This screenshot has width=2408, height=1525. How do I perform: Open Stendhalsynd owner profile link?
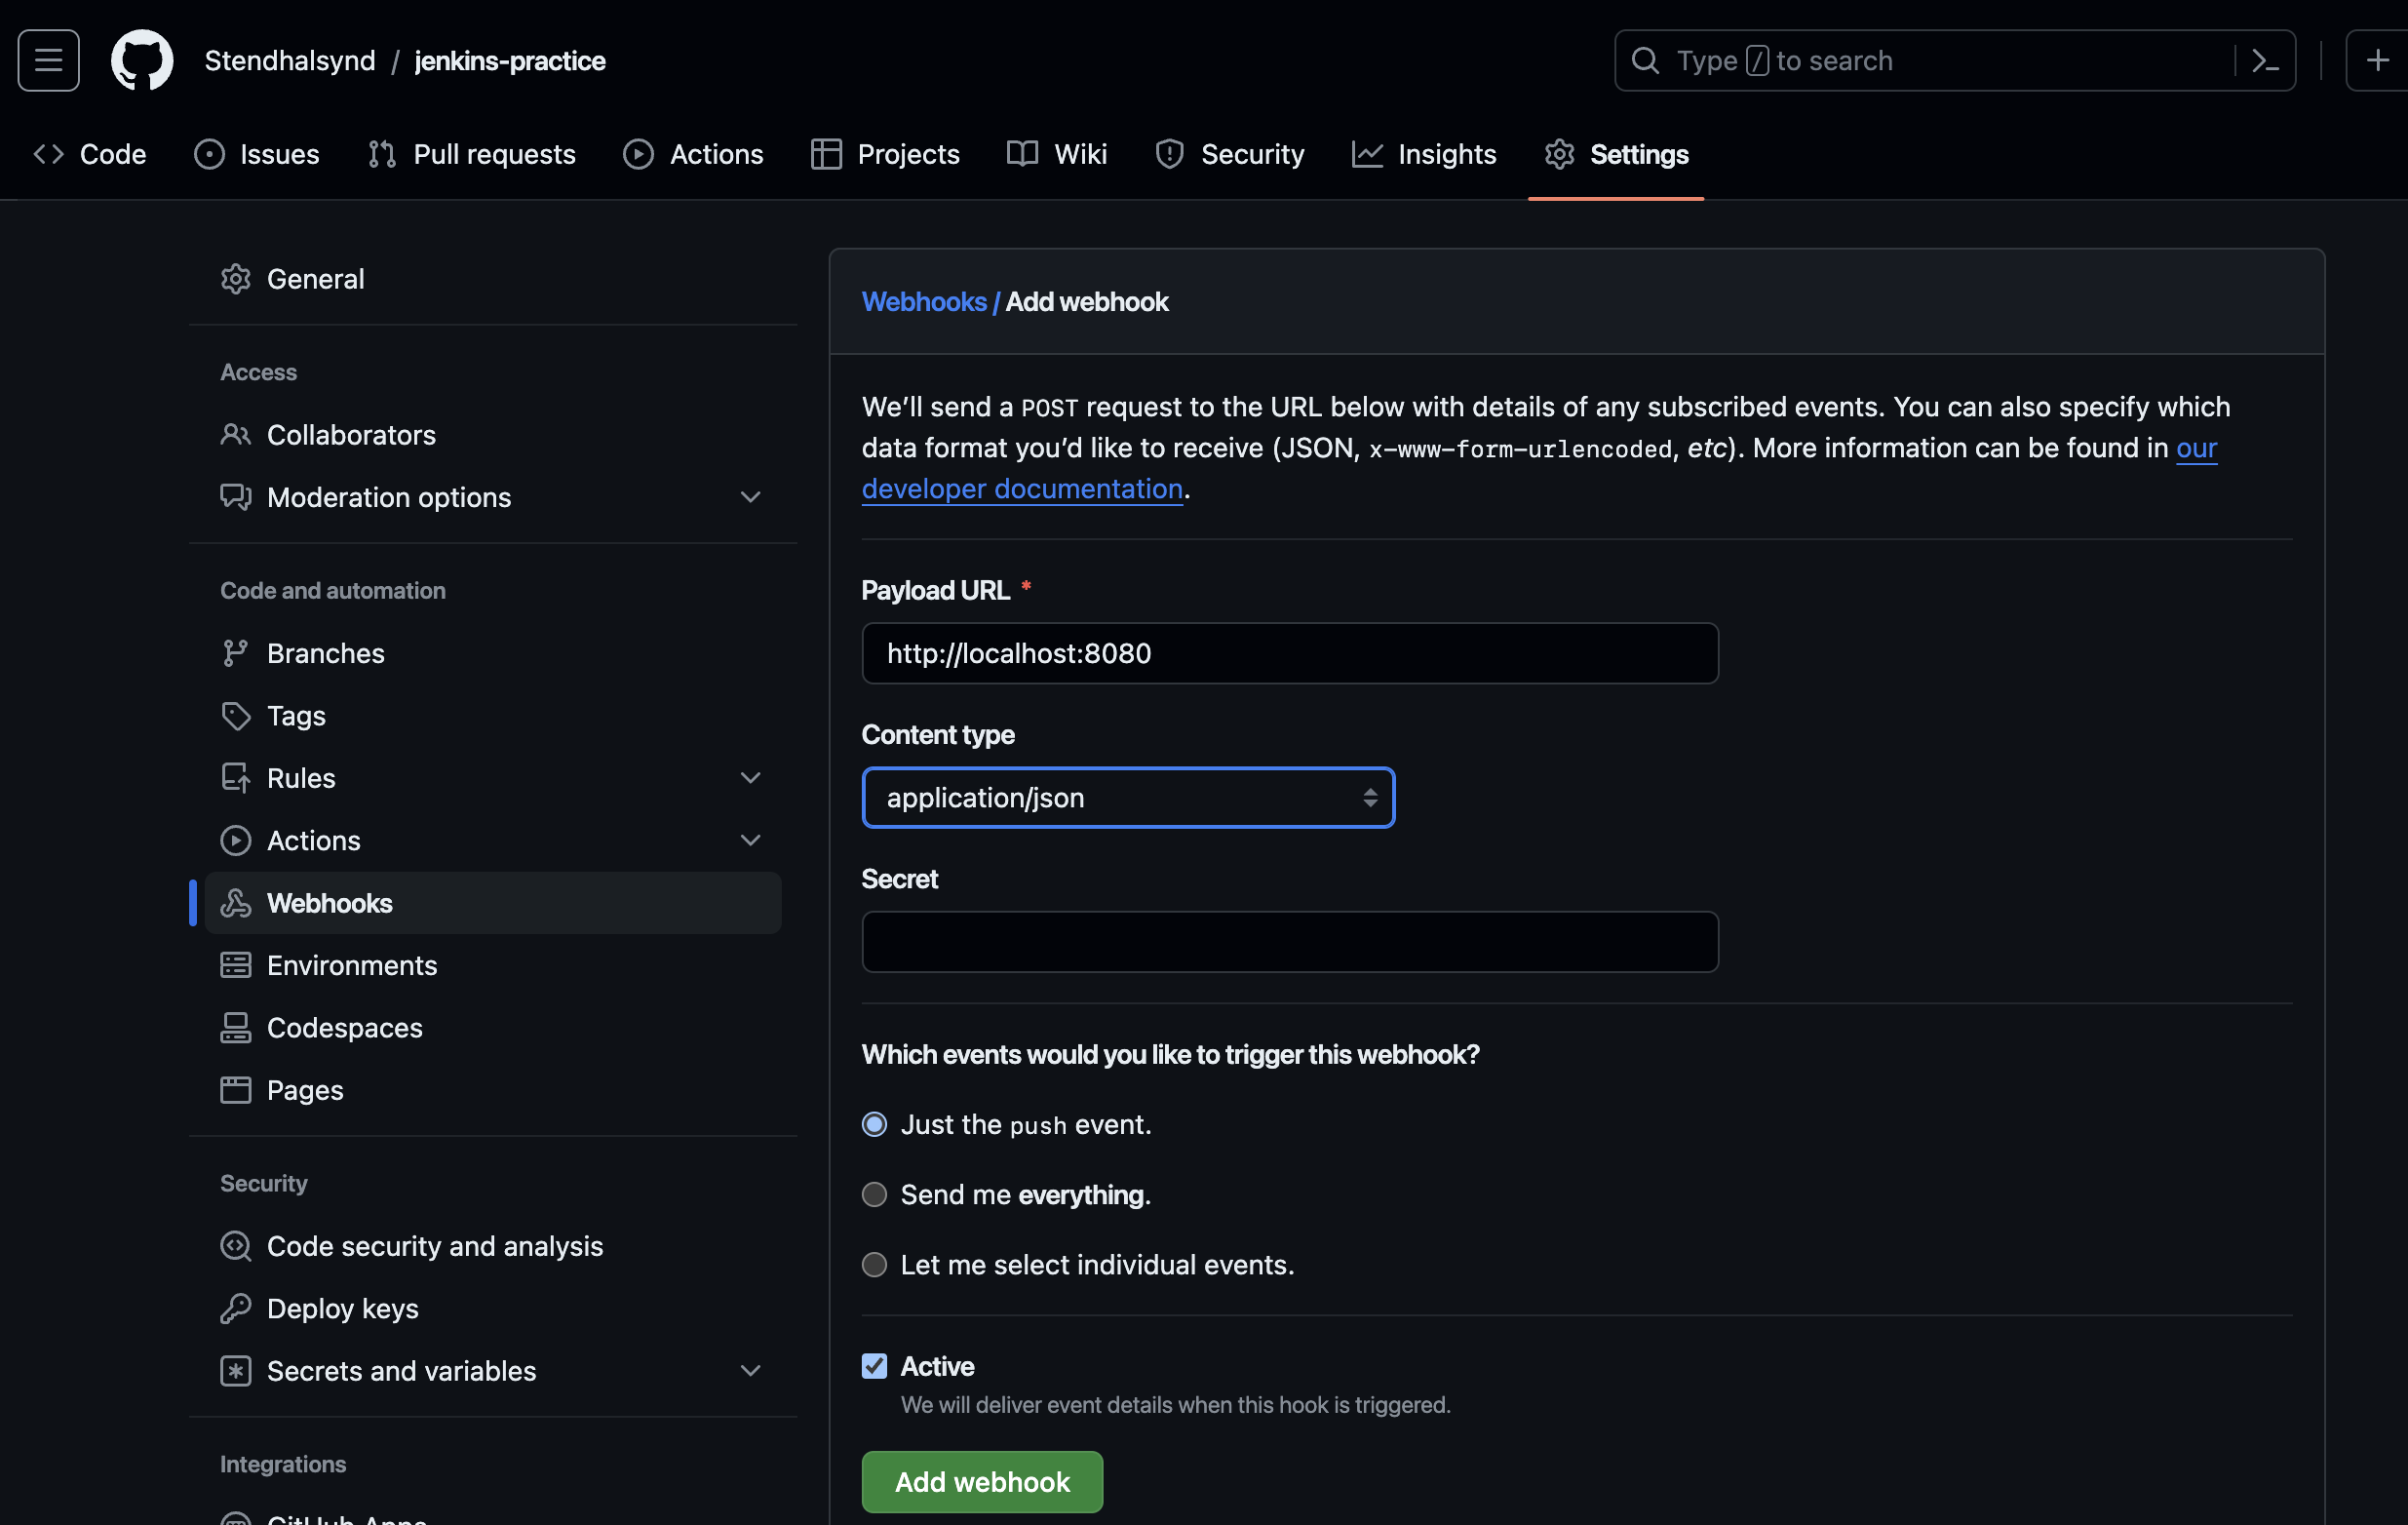290,60
